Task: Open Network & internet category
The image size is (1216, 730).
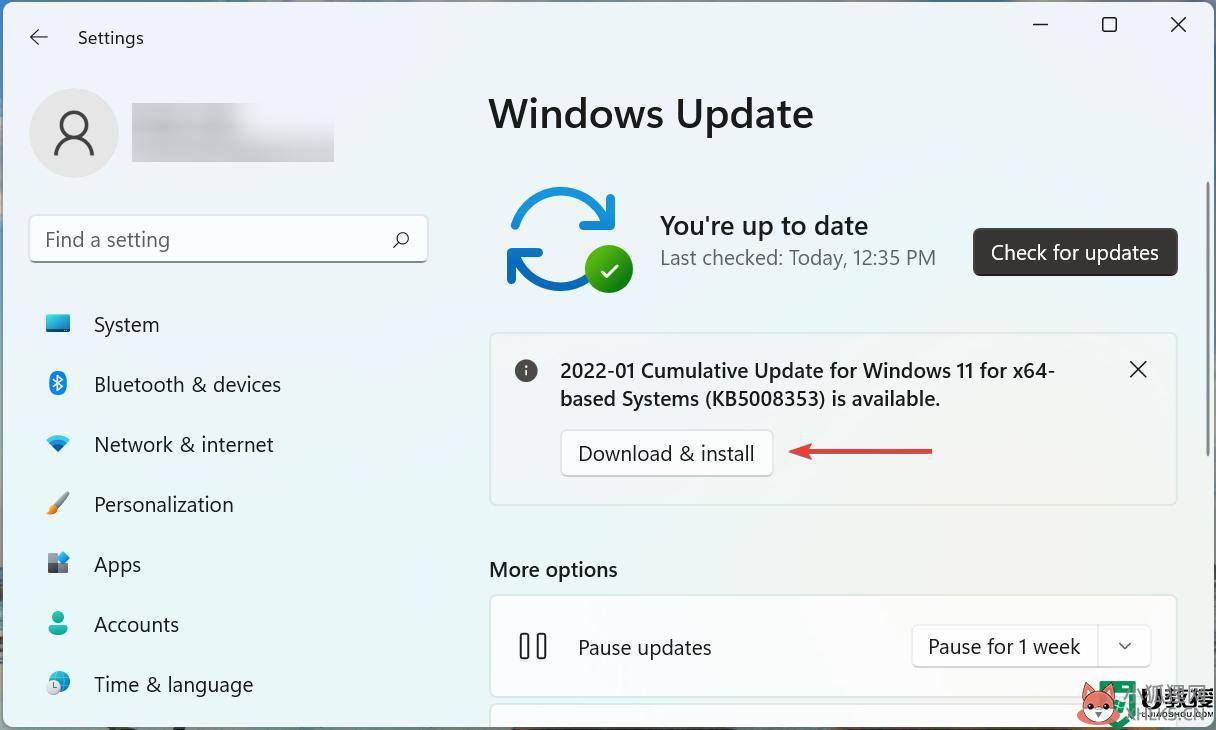Action: [x=183, y=445]
